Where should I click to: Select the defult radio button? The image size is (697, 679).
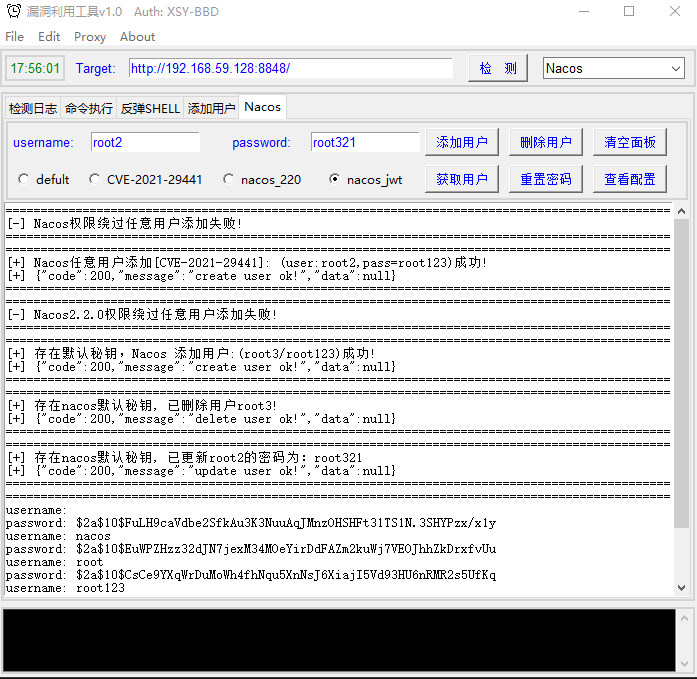[x=24, y=179]
